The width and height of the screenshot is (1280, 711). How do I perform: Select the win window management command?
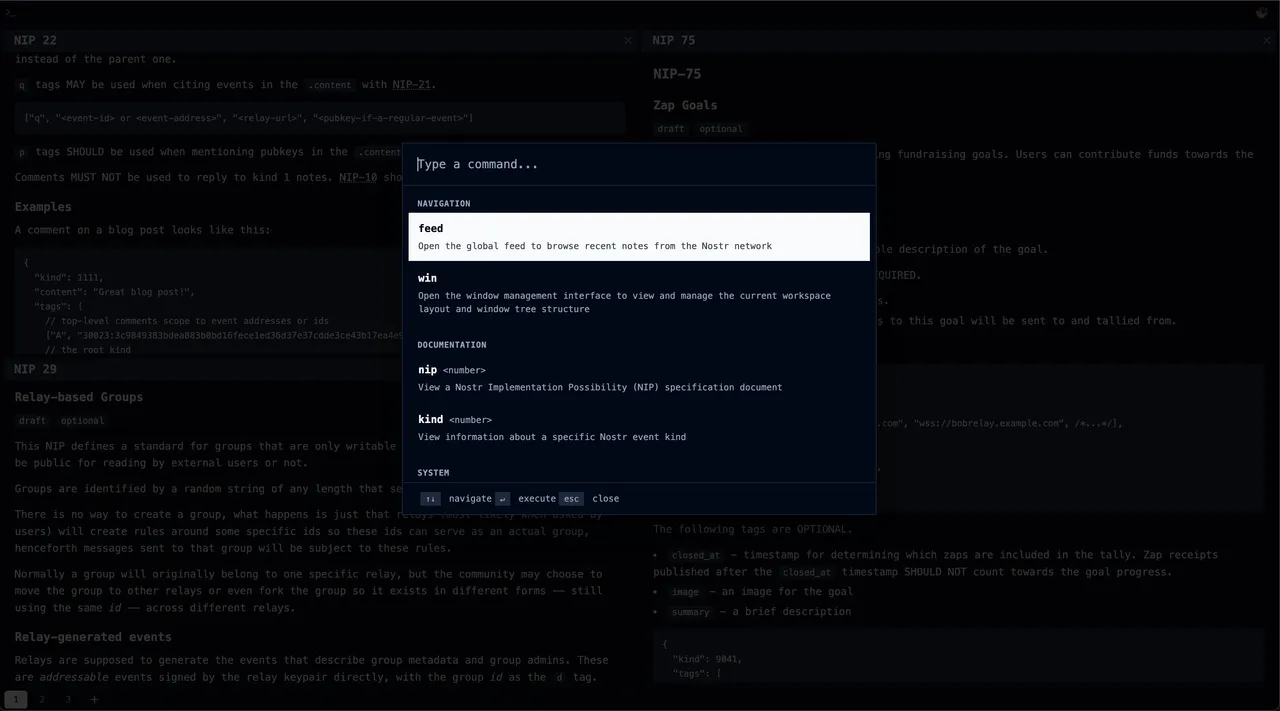coord(639,293)
